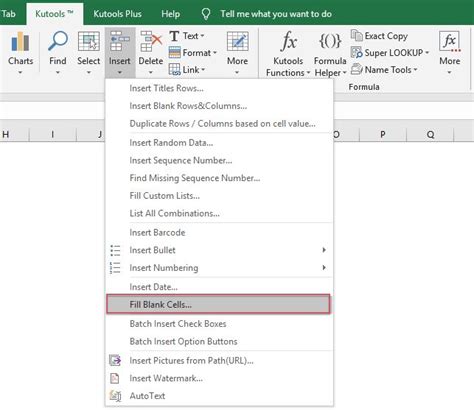The width and height of the screenshot is (474, 410).
Task: Choose Batch Insert Check Boxes item
Action: point(219,324)
